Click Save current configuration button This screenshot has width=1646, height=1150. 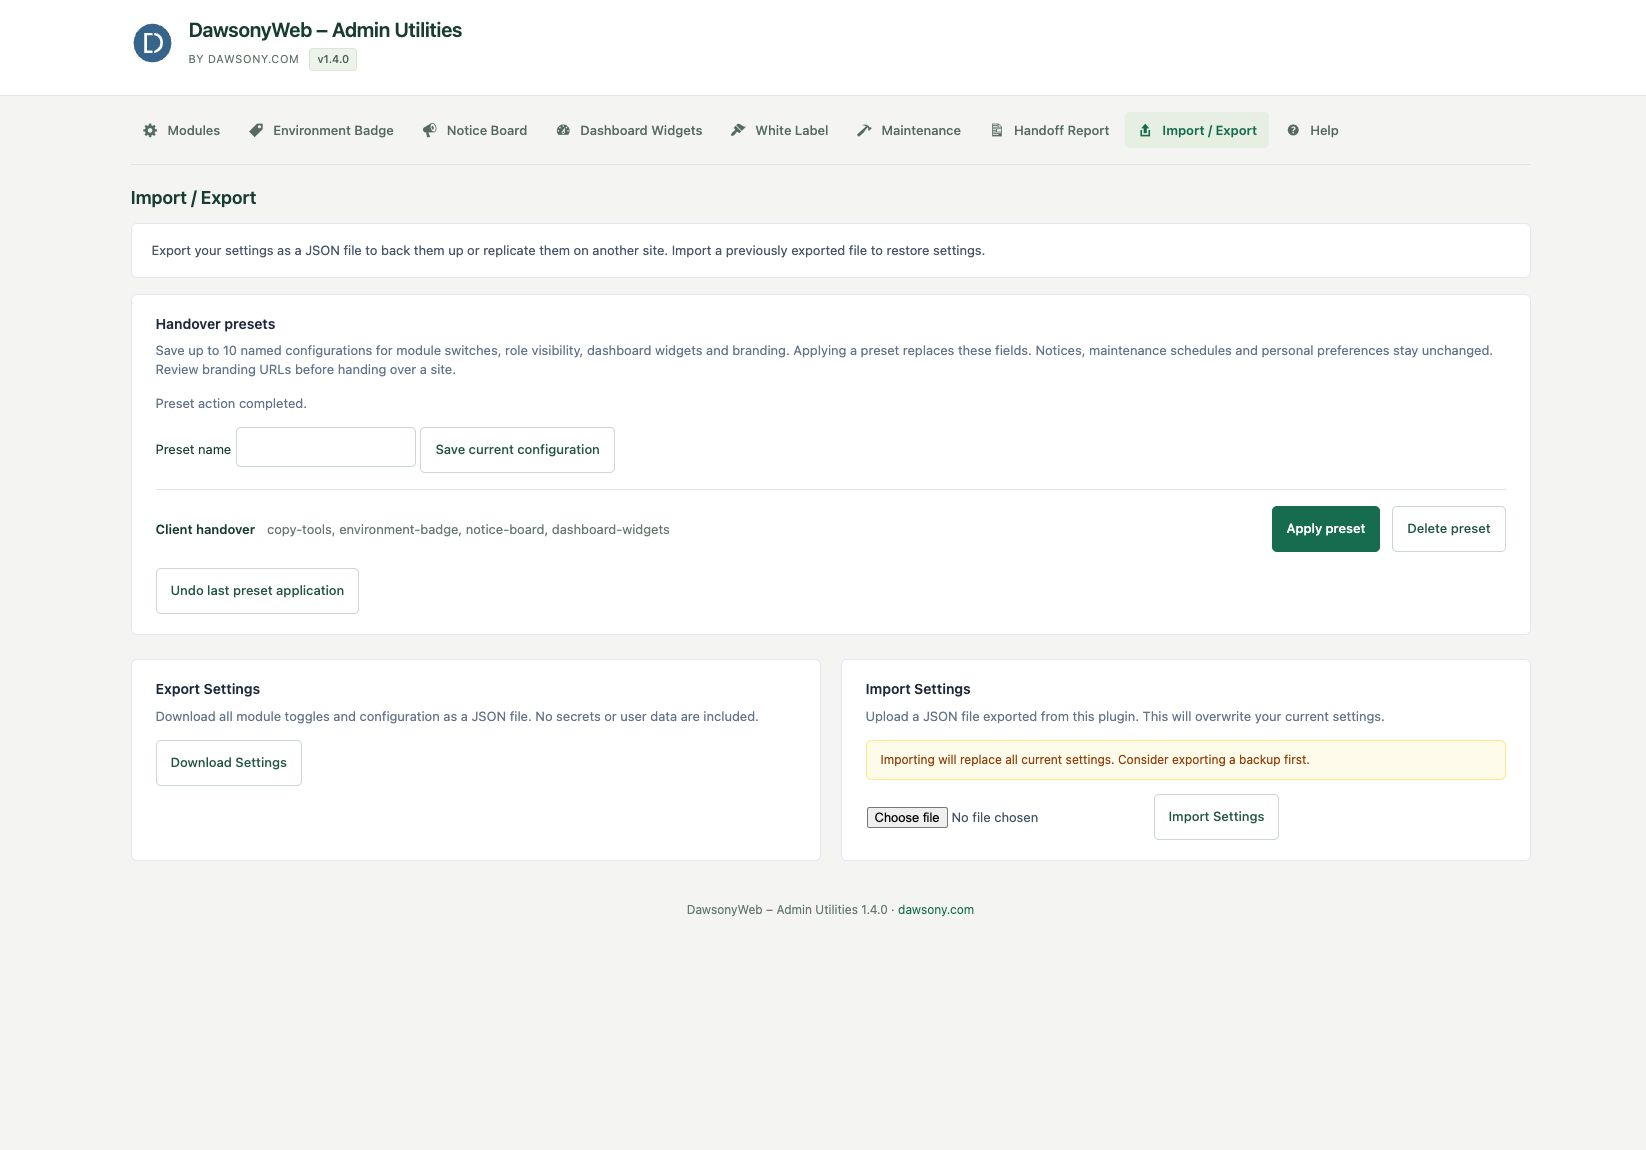pyautogui.click(x=517, y=450)
